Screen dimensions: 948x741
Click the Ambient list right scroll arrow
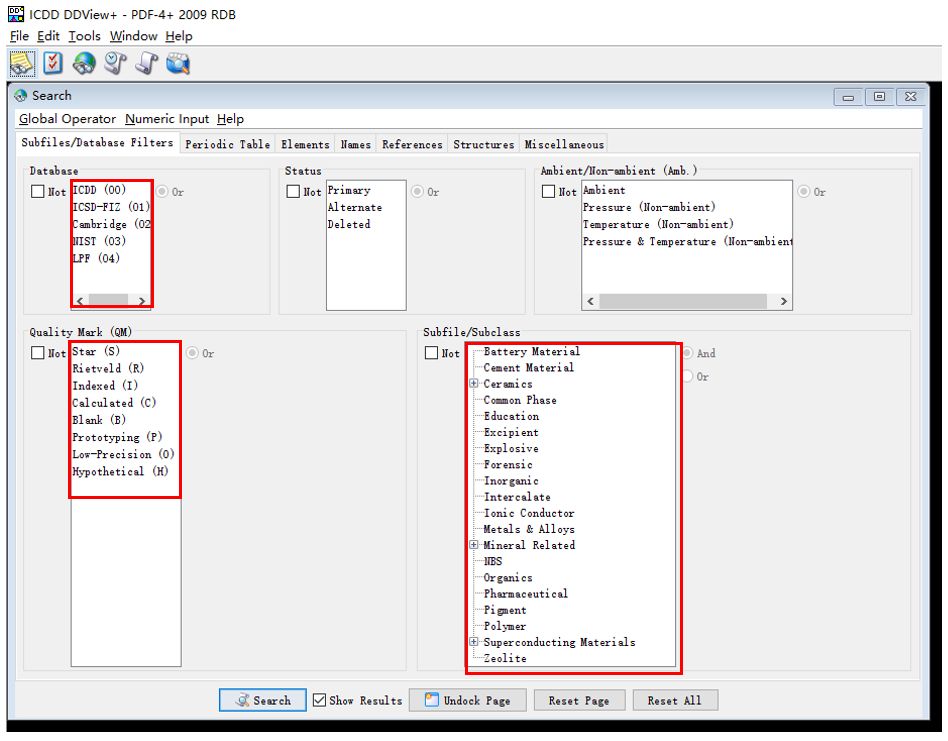coord(784,301)
